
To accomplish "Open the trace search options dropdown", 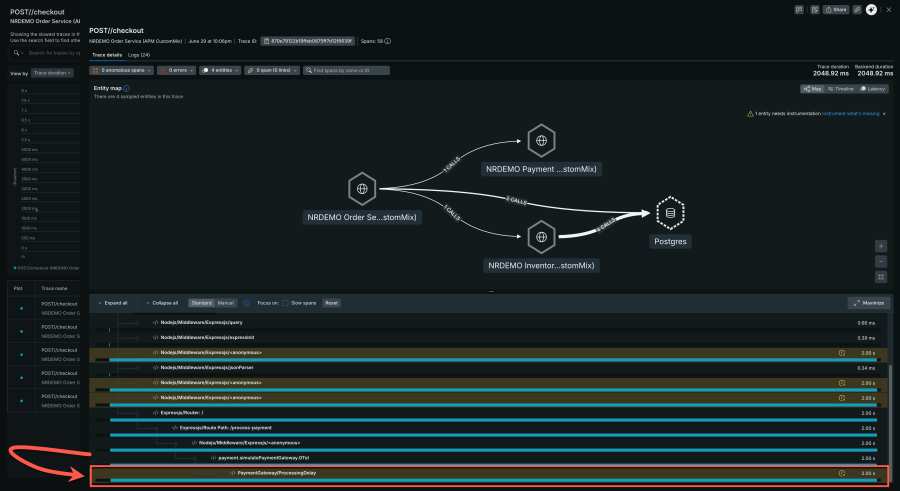I will (x=18, y=53).
